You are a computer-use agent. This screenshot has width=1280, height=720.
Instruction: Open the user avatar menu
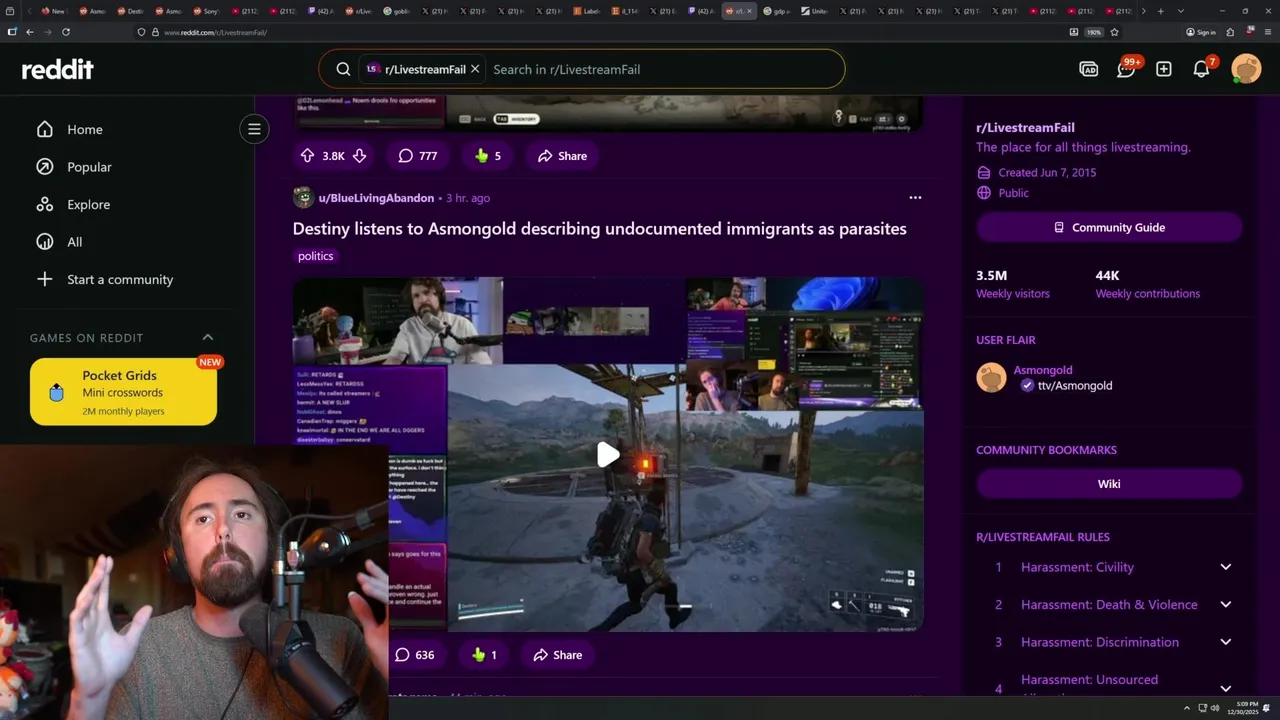pyautogui.click(x=1246, y=69)
